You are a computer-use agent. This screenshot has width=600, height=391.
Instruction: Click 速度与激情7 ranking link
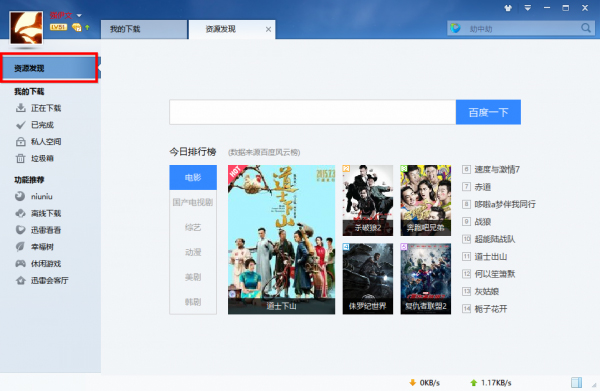point(497,169)
